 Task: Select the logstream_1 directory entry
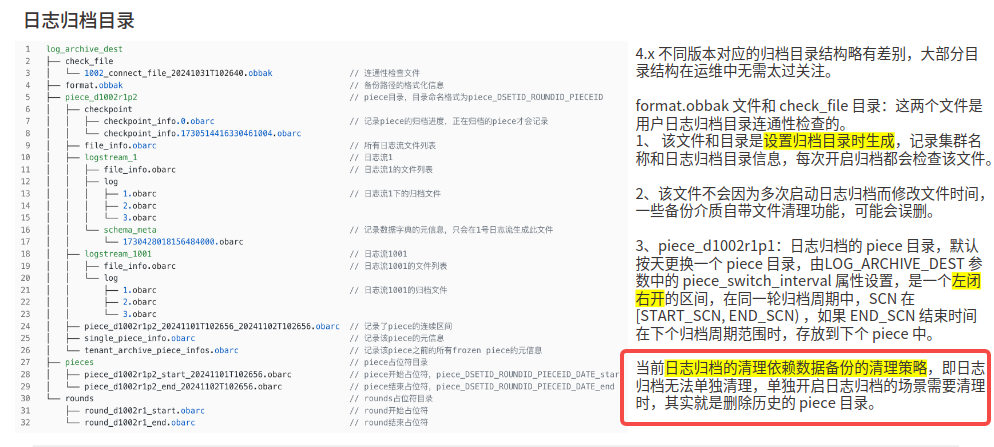[x=110, y=157]
